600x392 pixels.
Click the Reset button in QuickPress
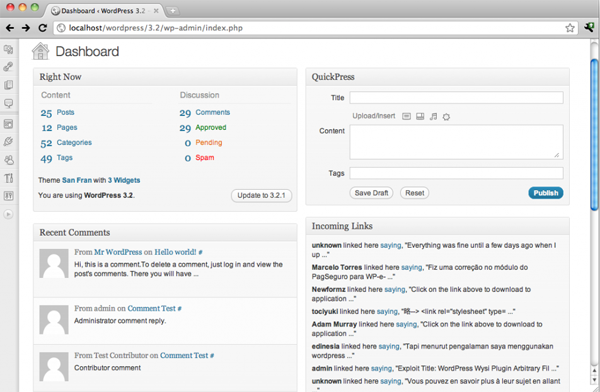[x=415, y=193]
